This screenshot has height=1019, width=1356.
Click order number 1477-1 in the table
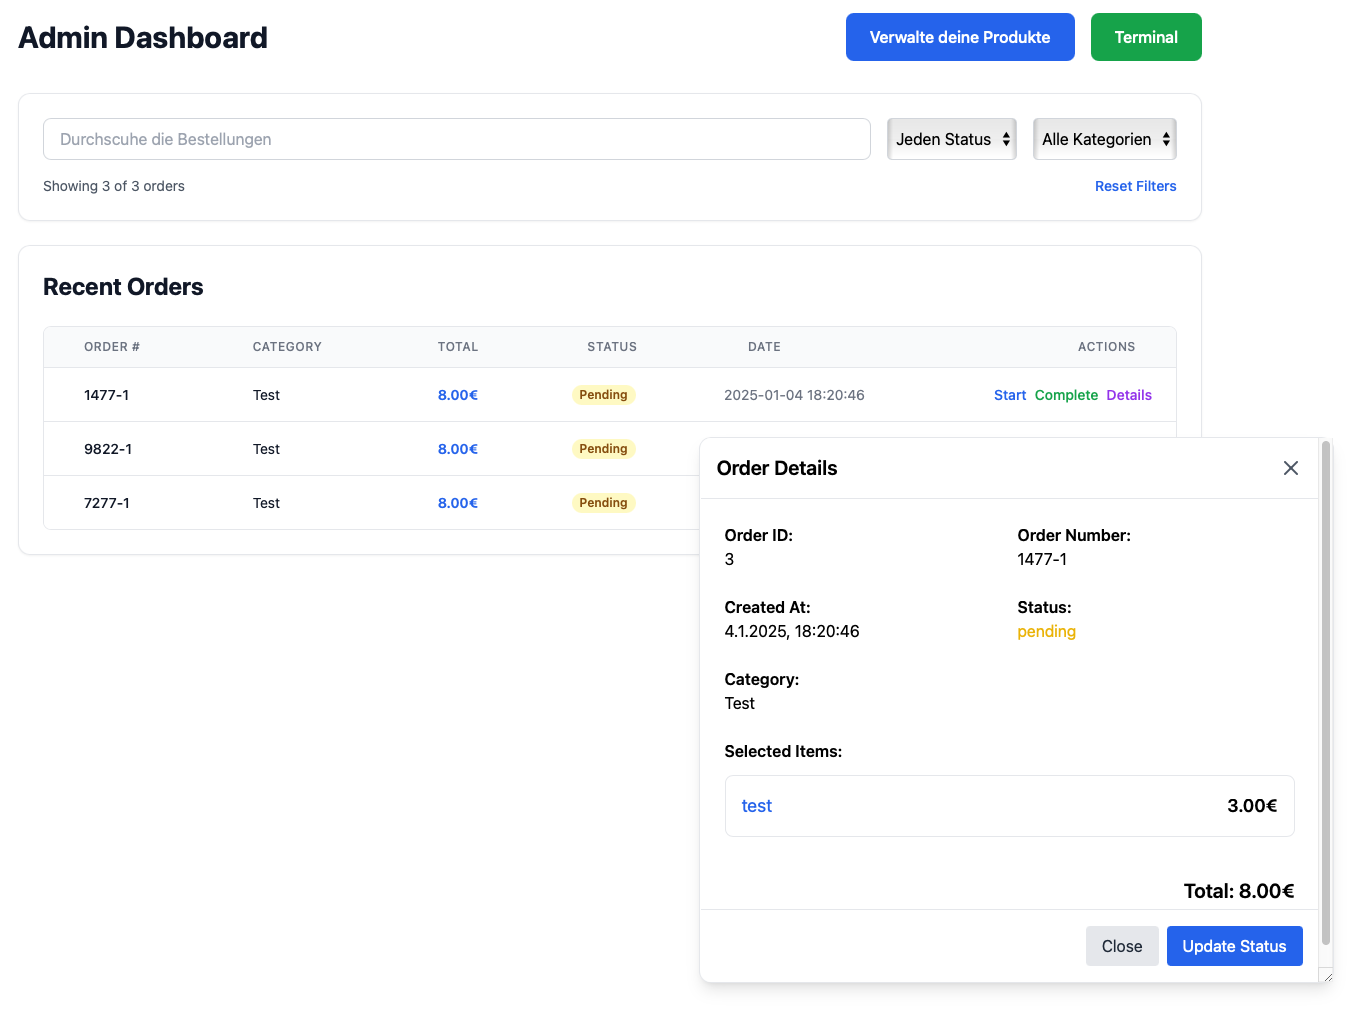[106, 395]
